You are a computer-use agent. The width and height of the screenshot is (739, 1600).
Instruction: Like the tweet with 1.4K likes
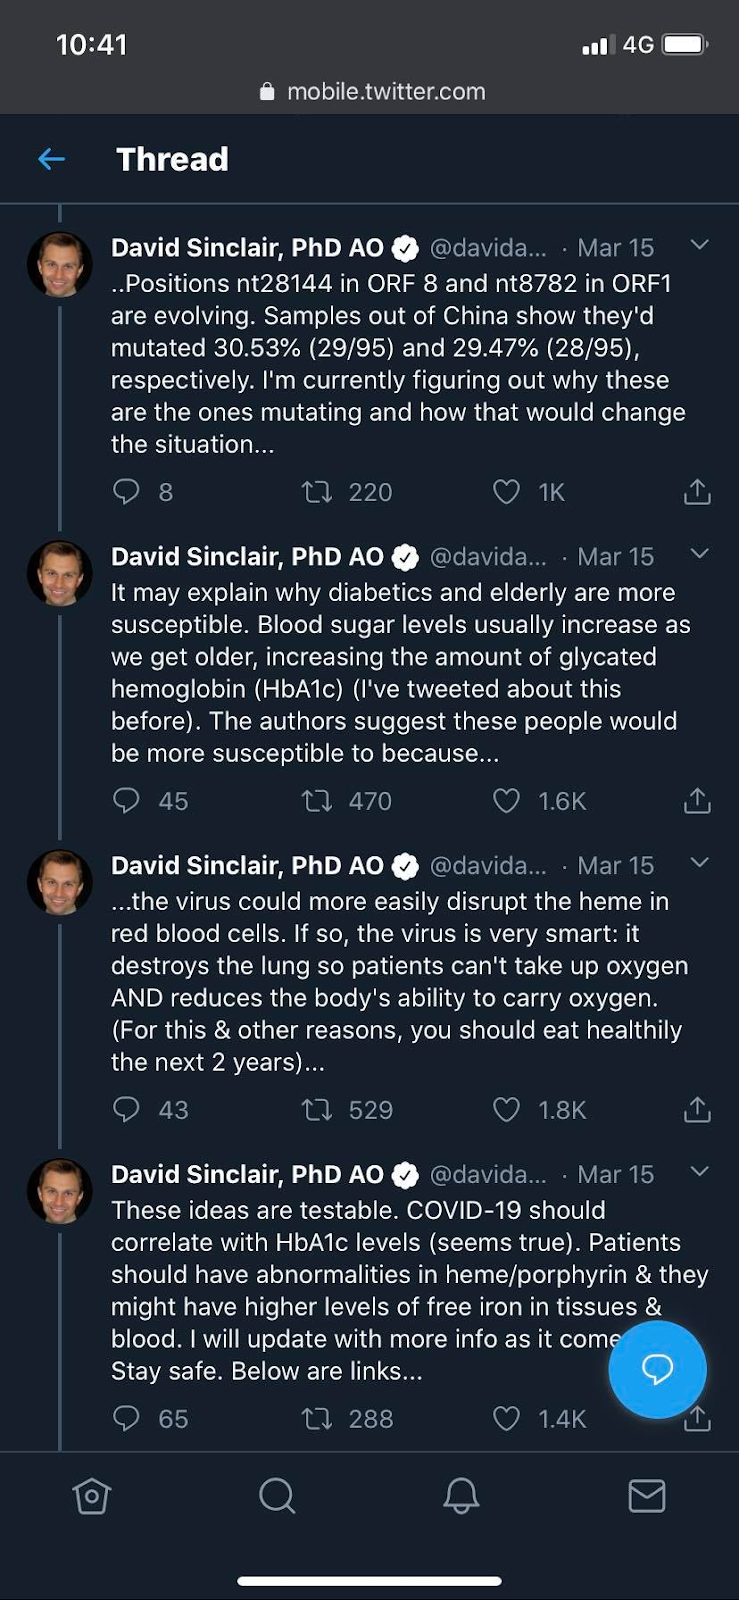tap(507, 1418)
